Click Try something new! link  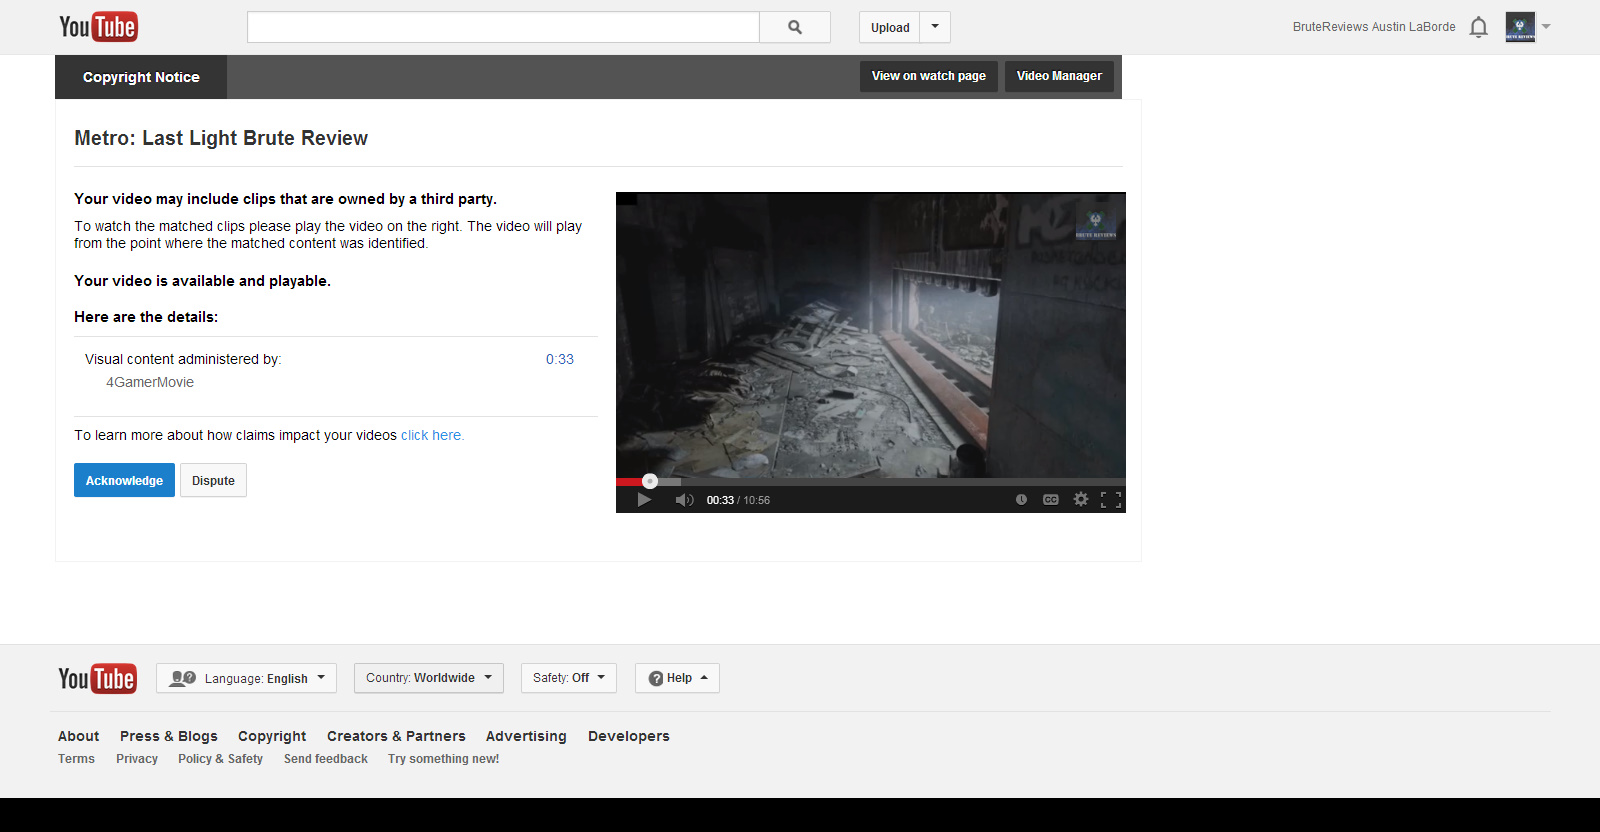click(x=444, y=759)
